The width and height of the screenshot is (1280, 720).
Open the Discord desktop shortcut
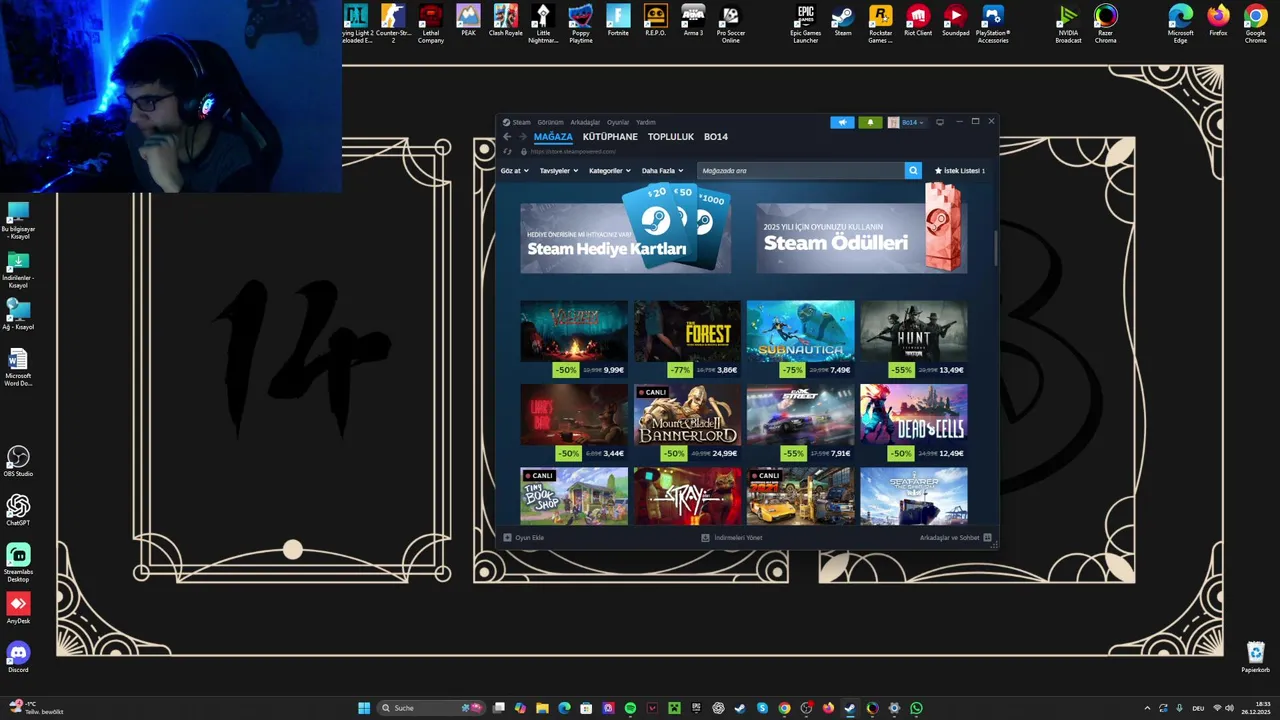(x=18, y=657)
